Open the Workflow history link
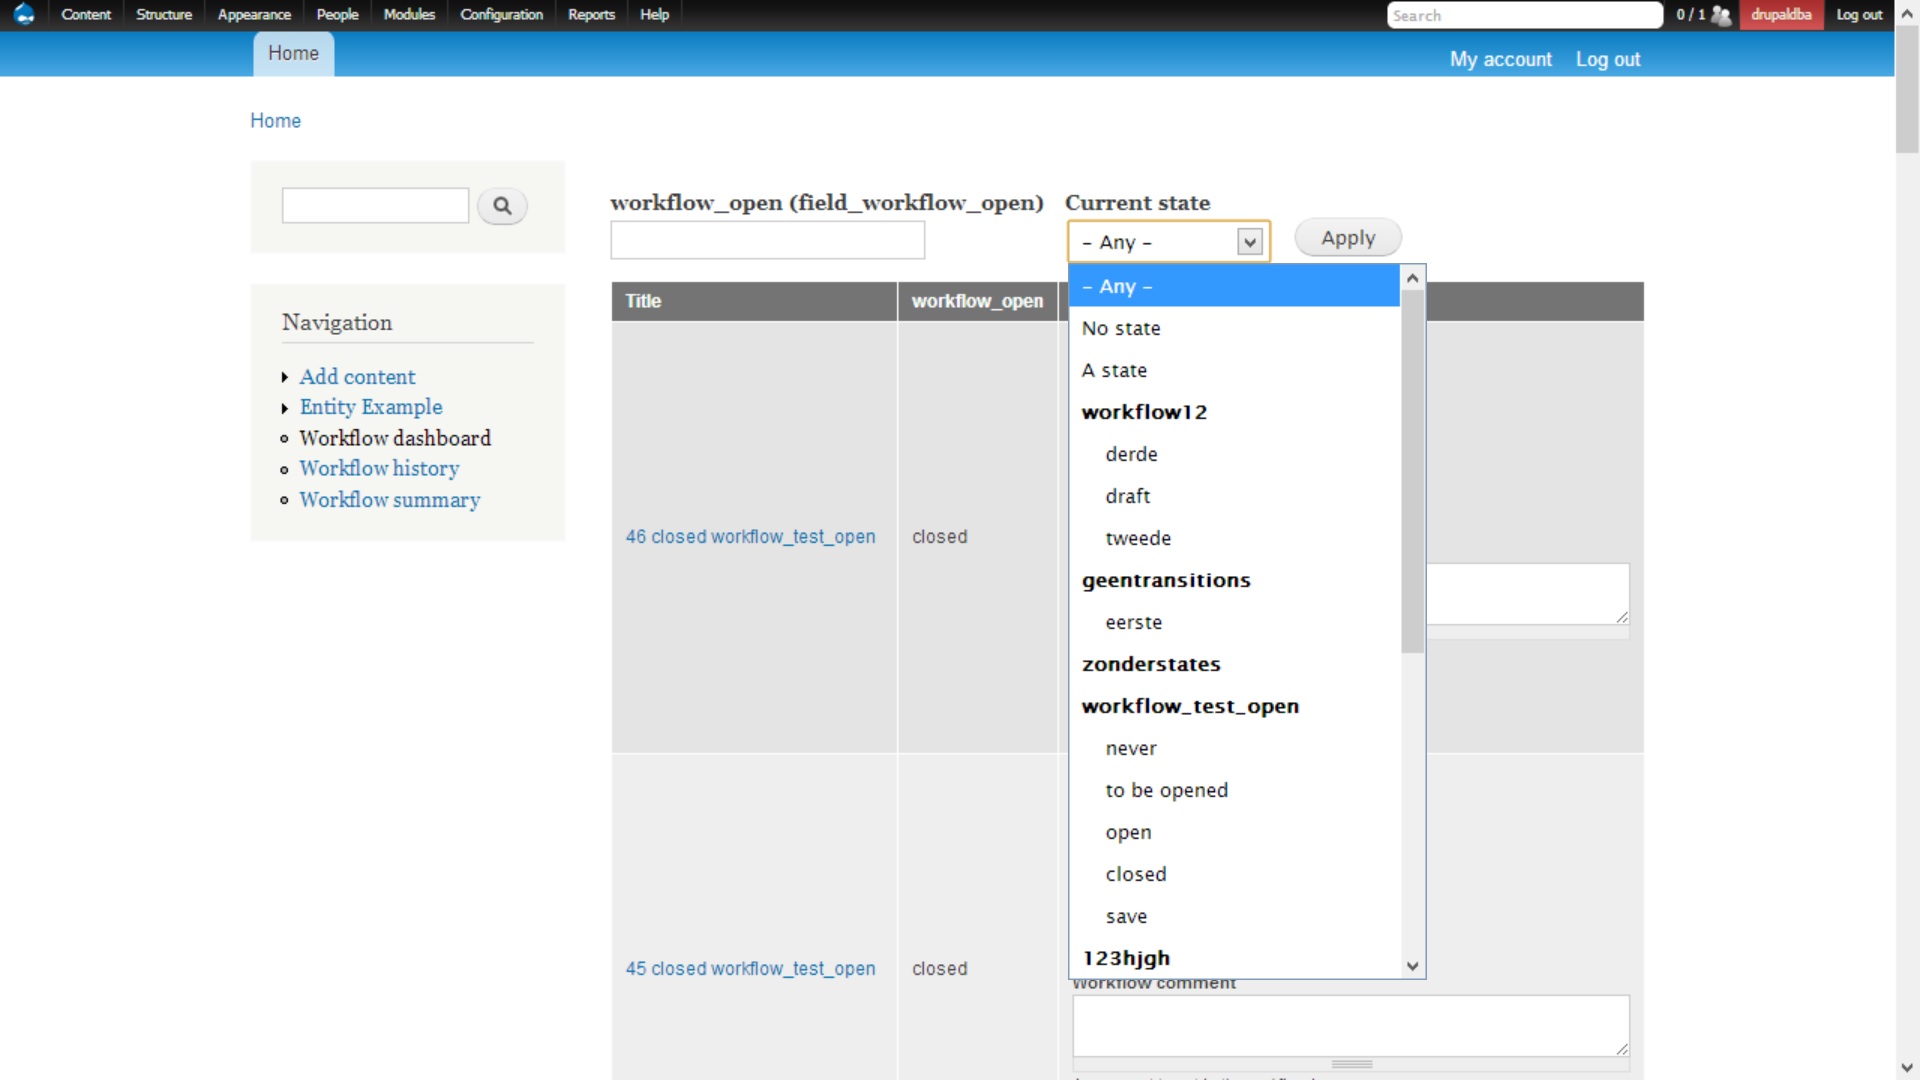The image size is (1920, 1080). coord(379,468)
